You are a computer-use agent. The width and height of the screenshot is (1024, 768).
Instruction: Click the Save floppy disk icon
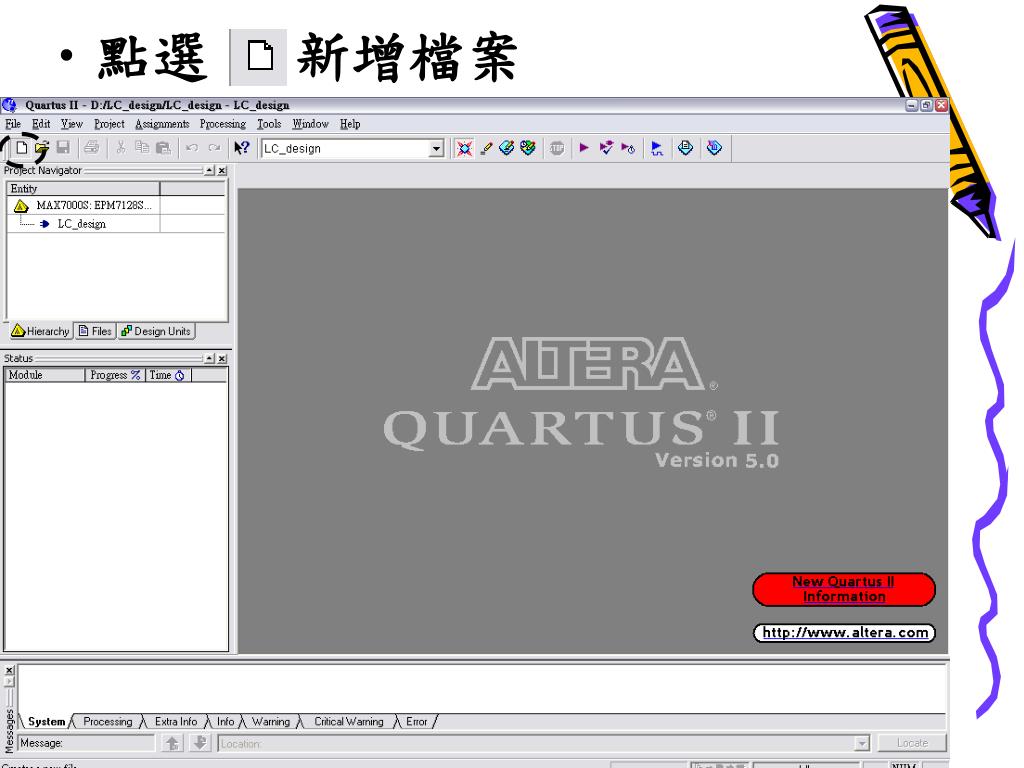pyautogui.click(x=63, y=148)
